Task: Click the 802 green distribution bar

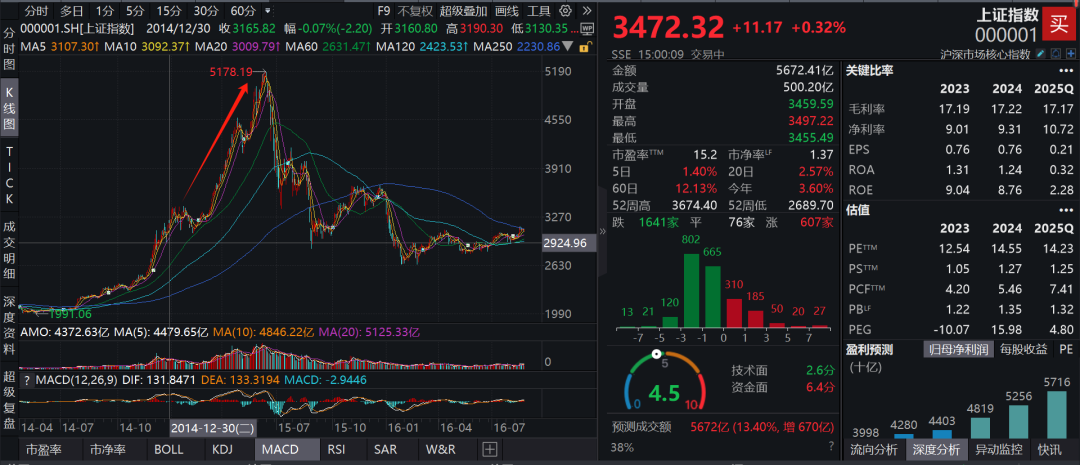Action: [694, 290]
